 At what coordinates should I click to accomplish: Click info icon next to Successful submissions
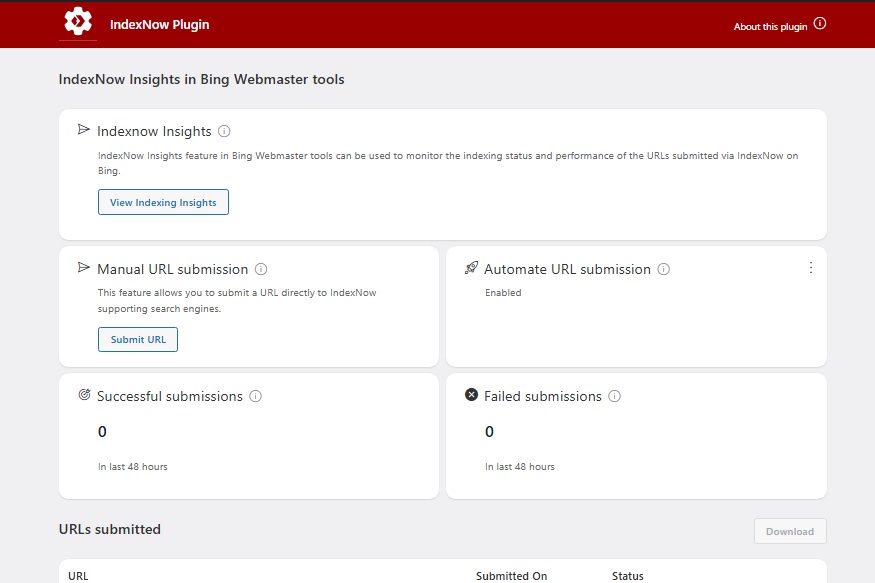[x=255, y=396]
